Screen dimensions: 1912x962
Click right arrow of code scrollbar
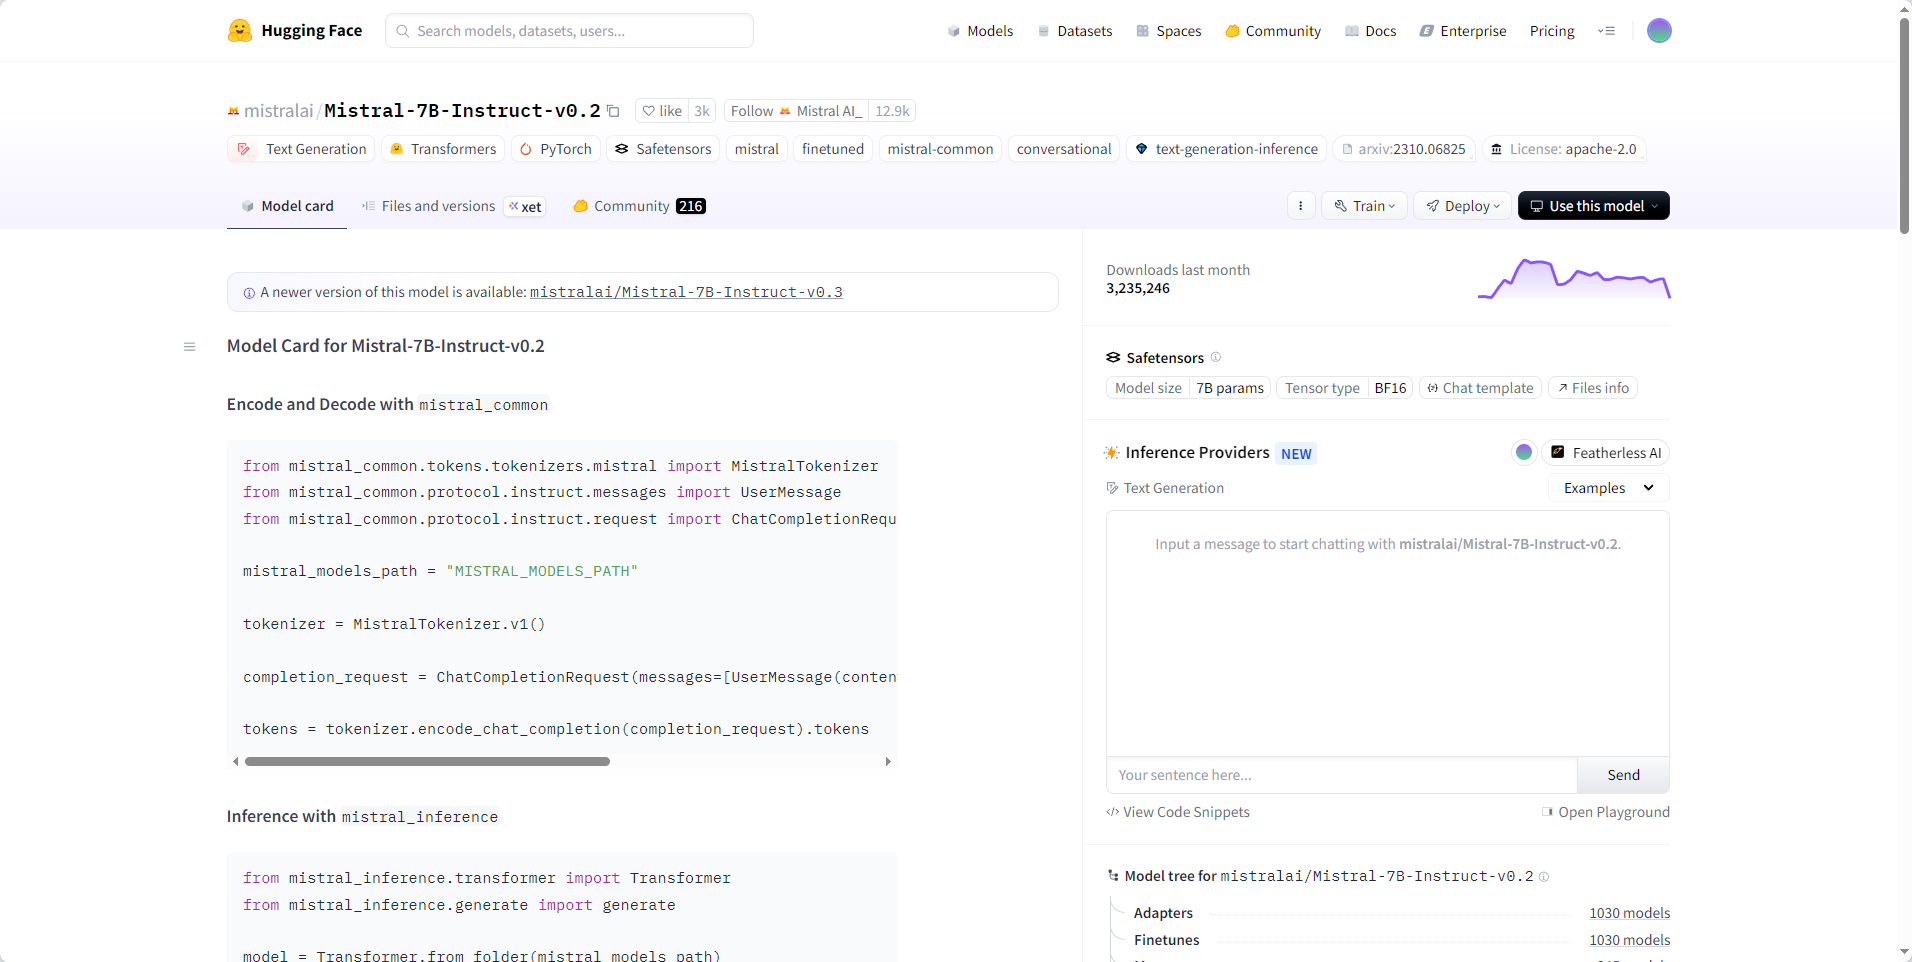point(888,762)
